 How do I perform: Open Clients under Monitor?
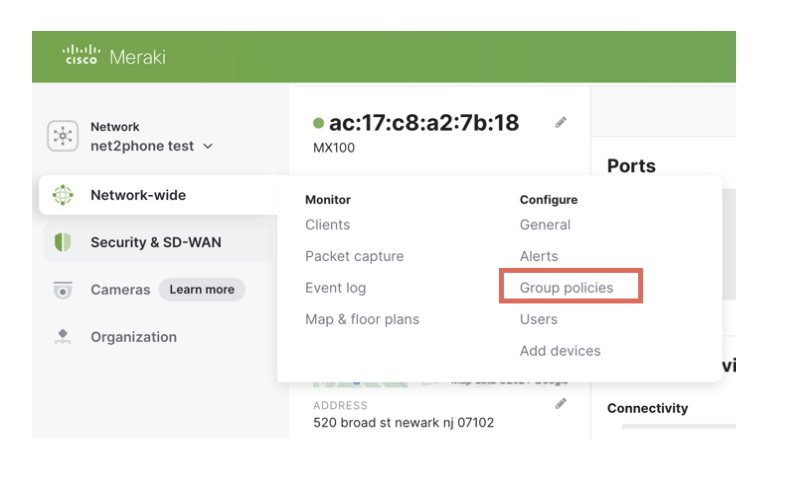click(327, 224)
